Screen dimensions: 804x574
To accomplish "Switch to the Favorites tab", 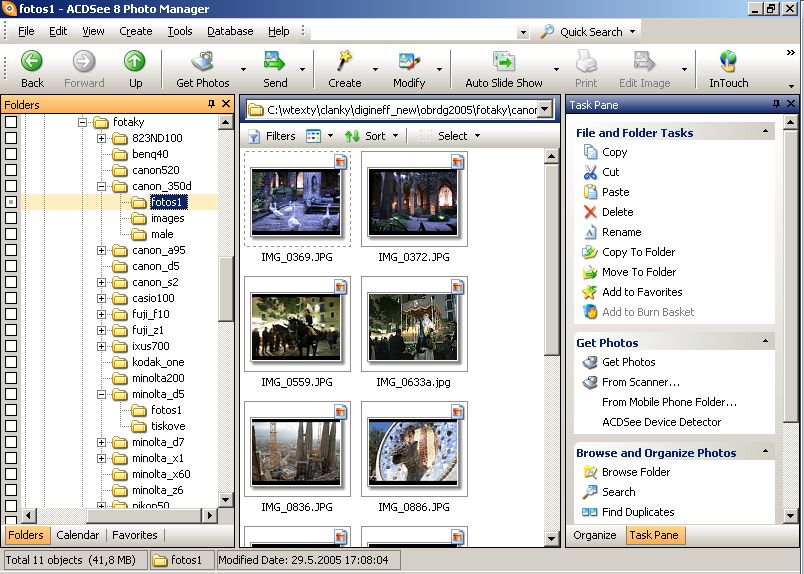I will (x=135, y=535).
